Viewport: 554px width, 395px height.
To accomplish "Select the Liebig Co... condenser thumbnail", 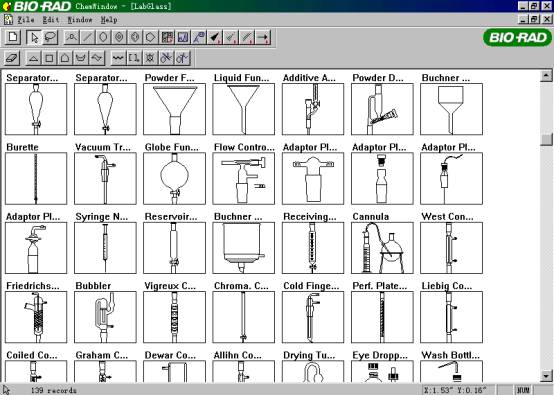I will click(451, 317).
